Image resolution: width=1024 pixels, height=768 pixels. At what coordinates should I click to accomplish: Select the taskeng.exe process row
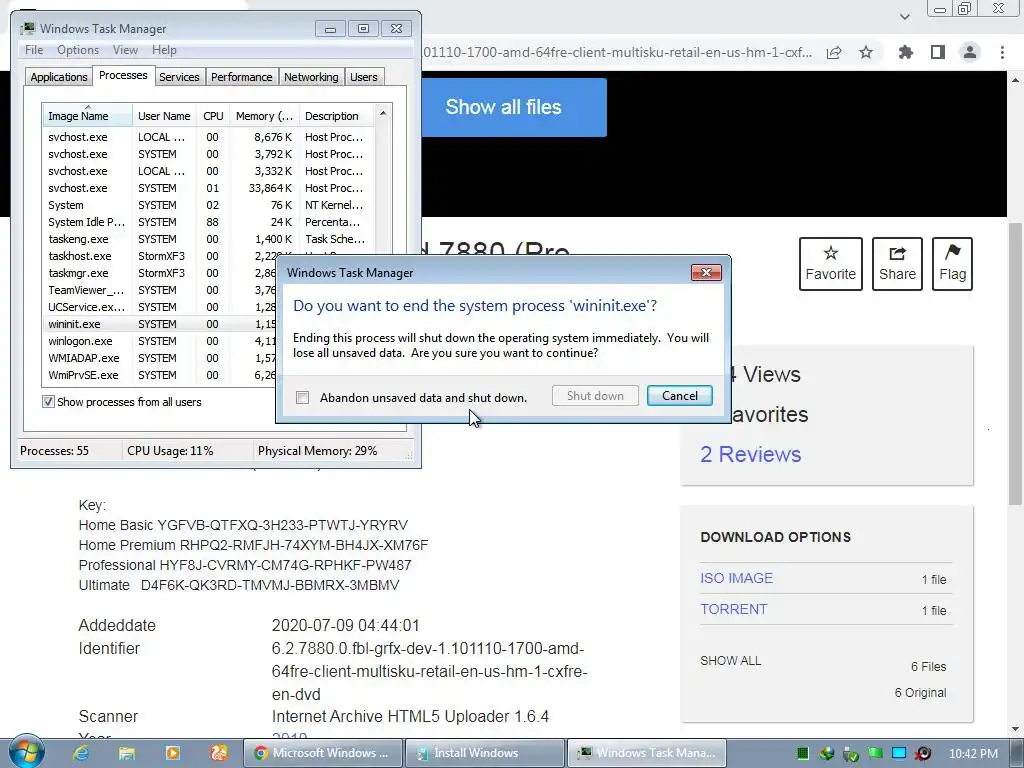tap(209, 239)
